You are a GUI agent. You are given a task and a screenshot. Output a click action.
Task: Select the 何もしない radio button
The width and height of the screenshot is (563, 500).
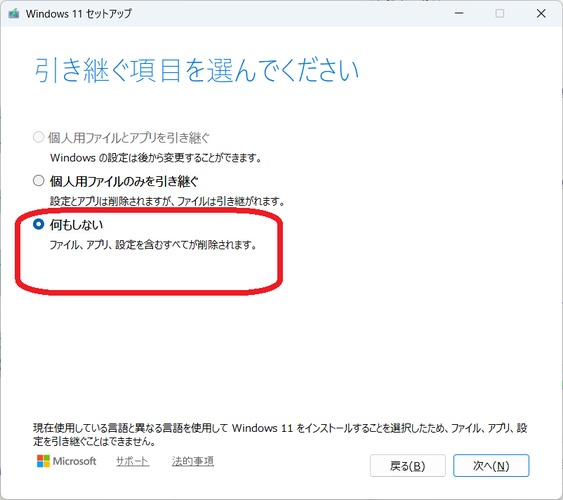coord(38,224)
